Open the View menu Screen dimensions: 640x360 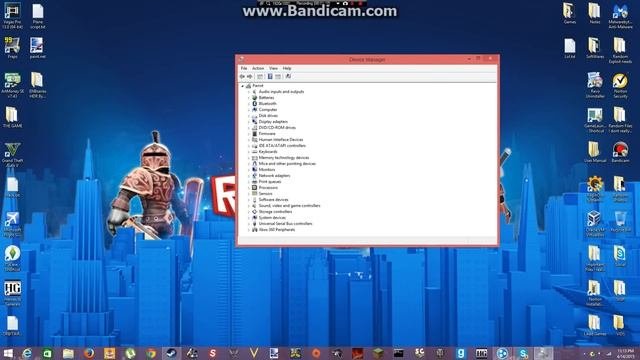[273, 68]
